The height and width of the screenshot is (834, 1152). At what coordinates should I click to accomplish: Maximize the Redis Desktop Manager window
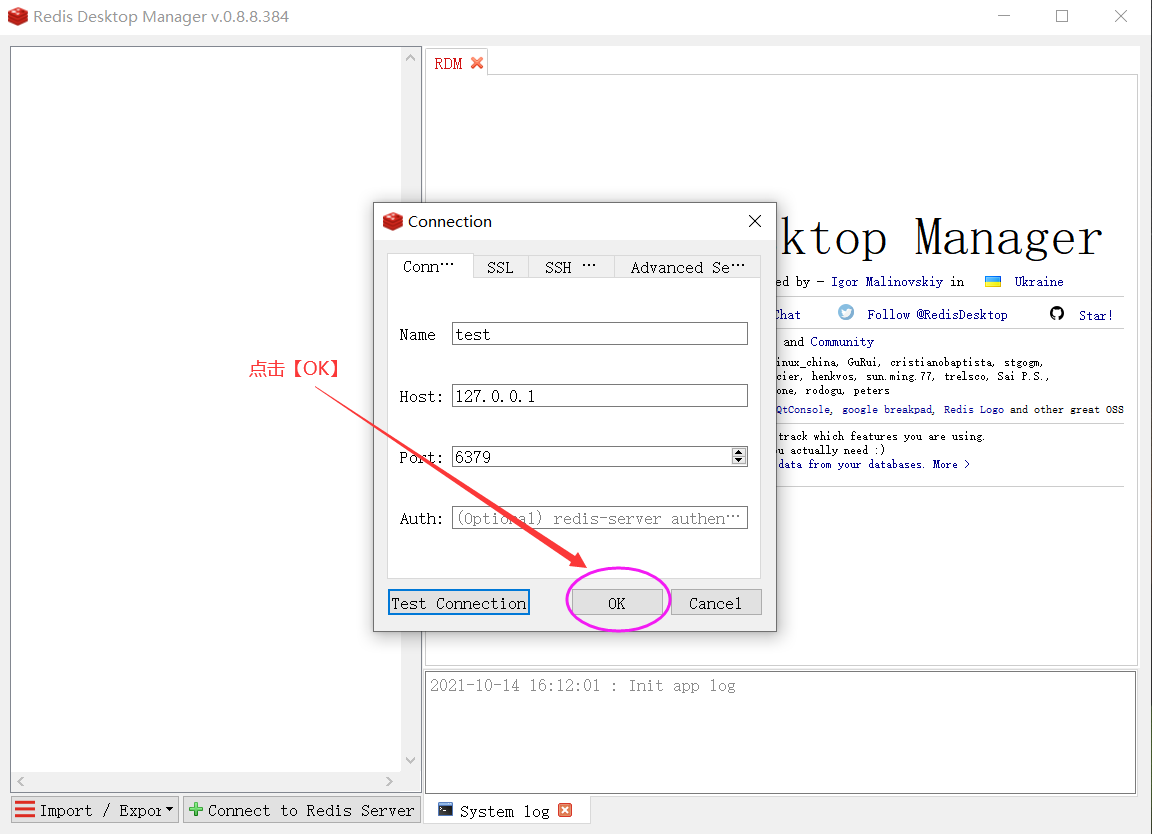(x=1062, y=16)
